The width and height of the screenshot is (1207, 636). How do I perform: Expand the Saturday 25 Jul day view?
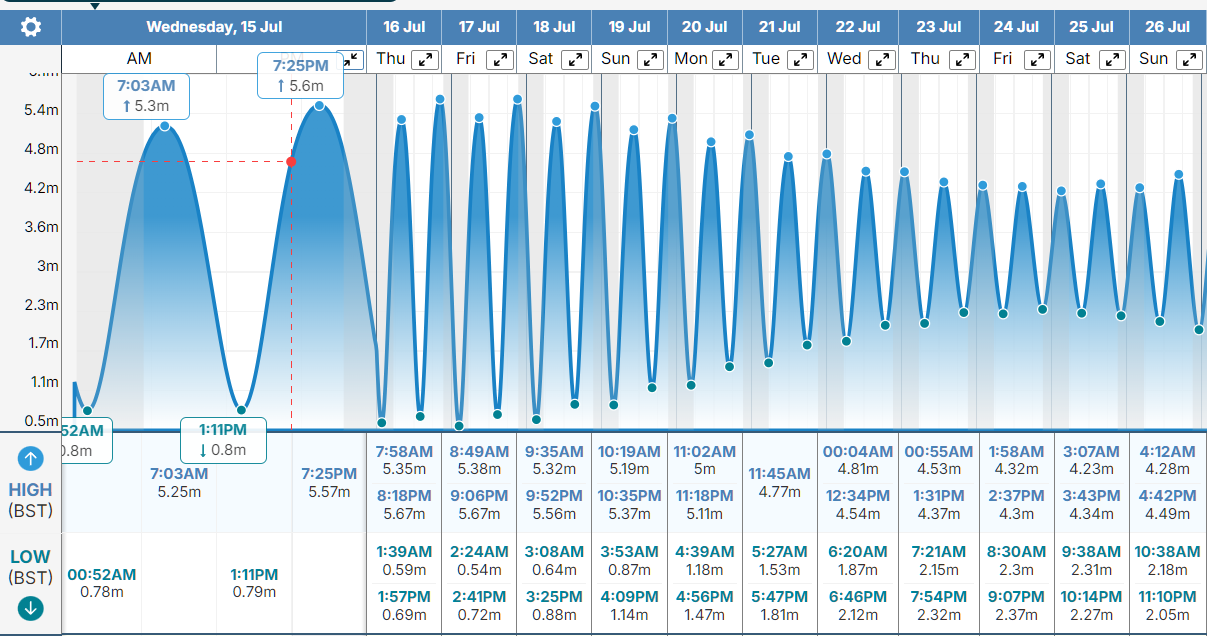(1112, 59)
